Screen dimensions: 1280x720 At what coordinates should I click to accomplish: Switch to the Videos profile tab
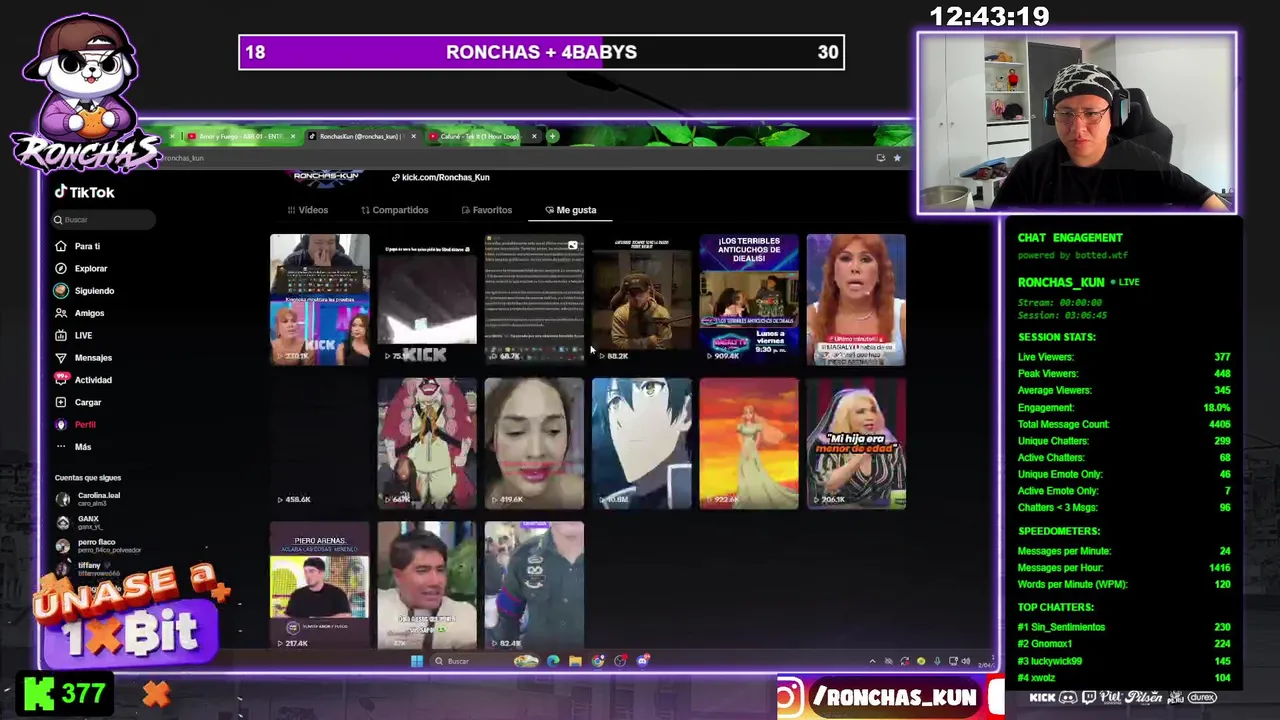[307, 210]
